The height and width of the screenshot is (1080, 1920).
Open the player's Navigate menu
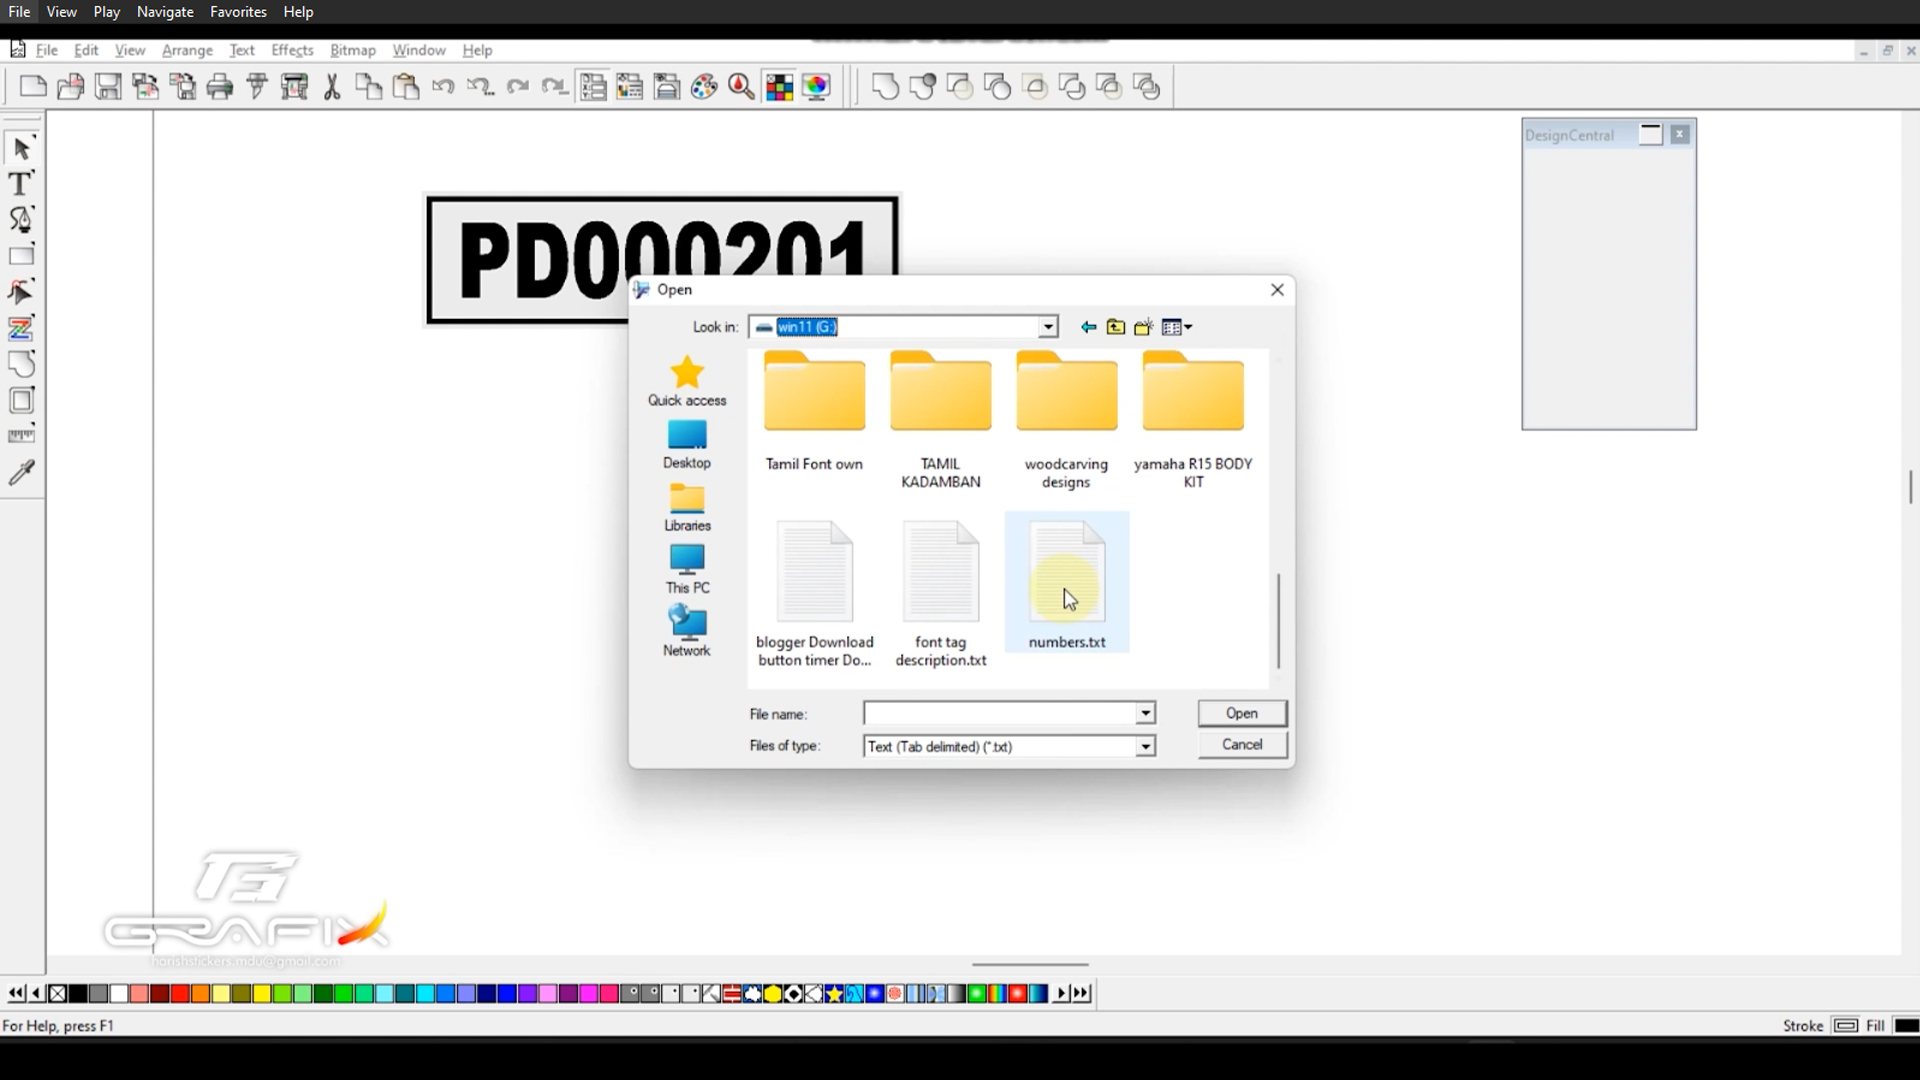pos(165,12)
